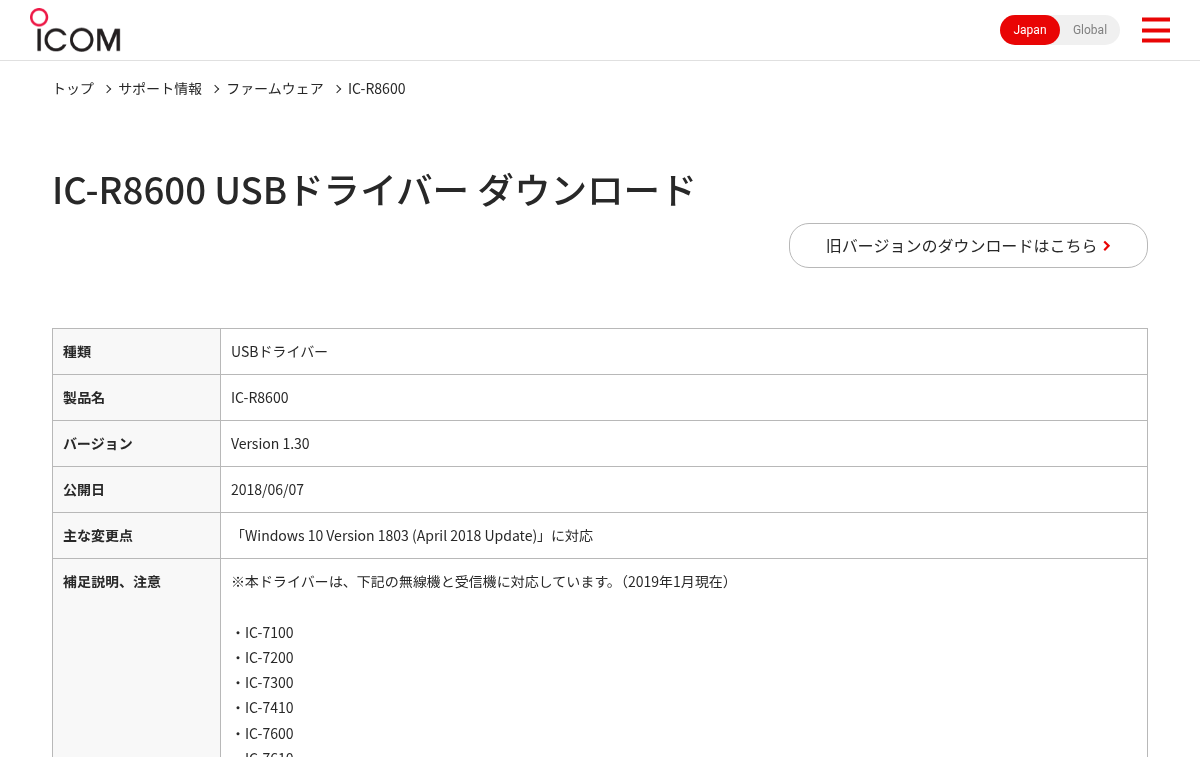Viewport: 1200px width, 757px height.
Task: Click the IC-7200 list item
Action: pyautogui.click(x=263, y=658)
